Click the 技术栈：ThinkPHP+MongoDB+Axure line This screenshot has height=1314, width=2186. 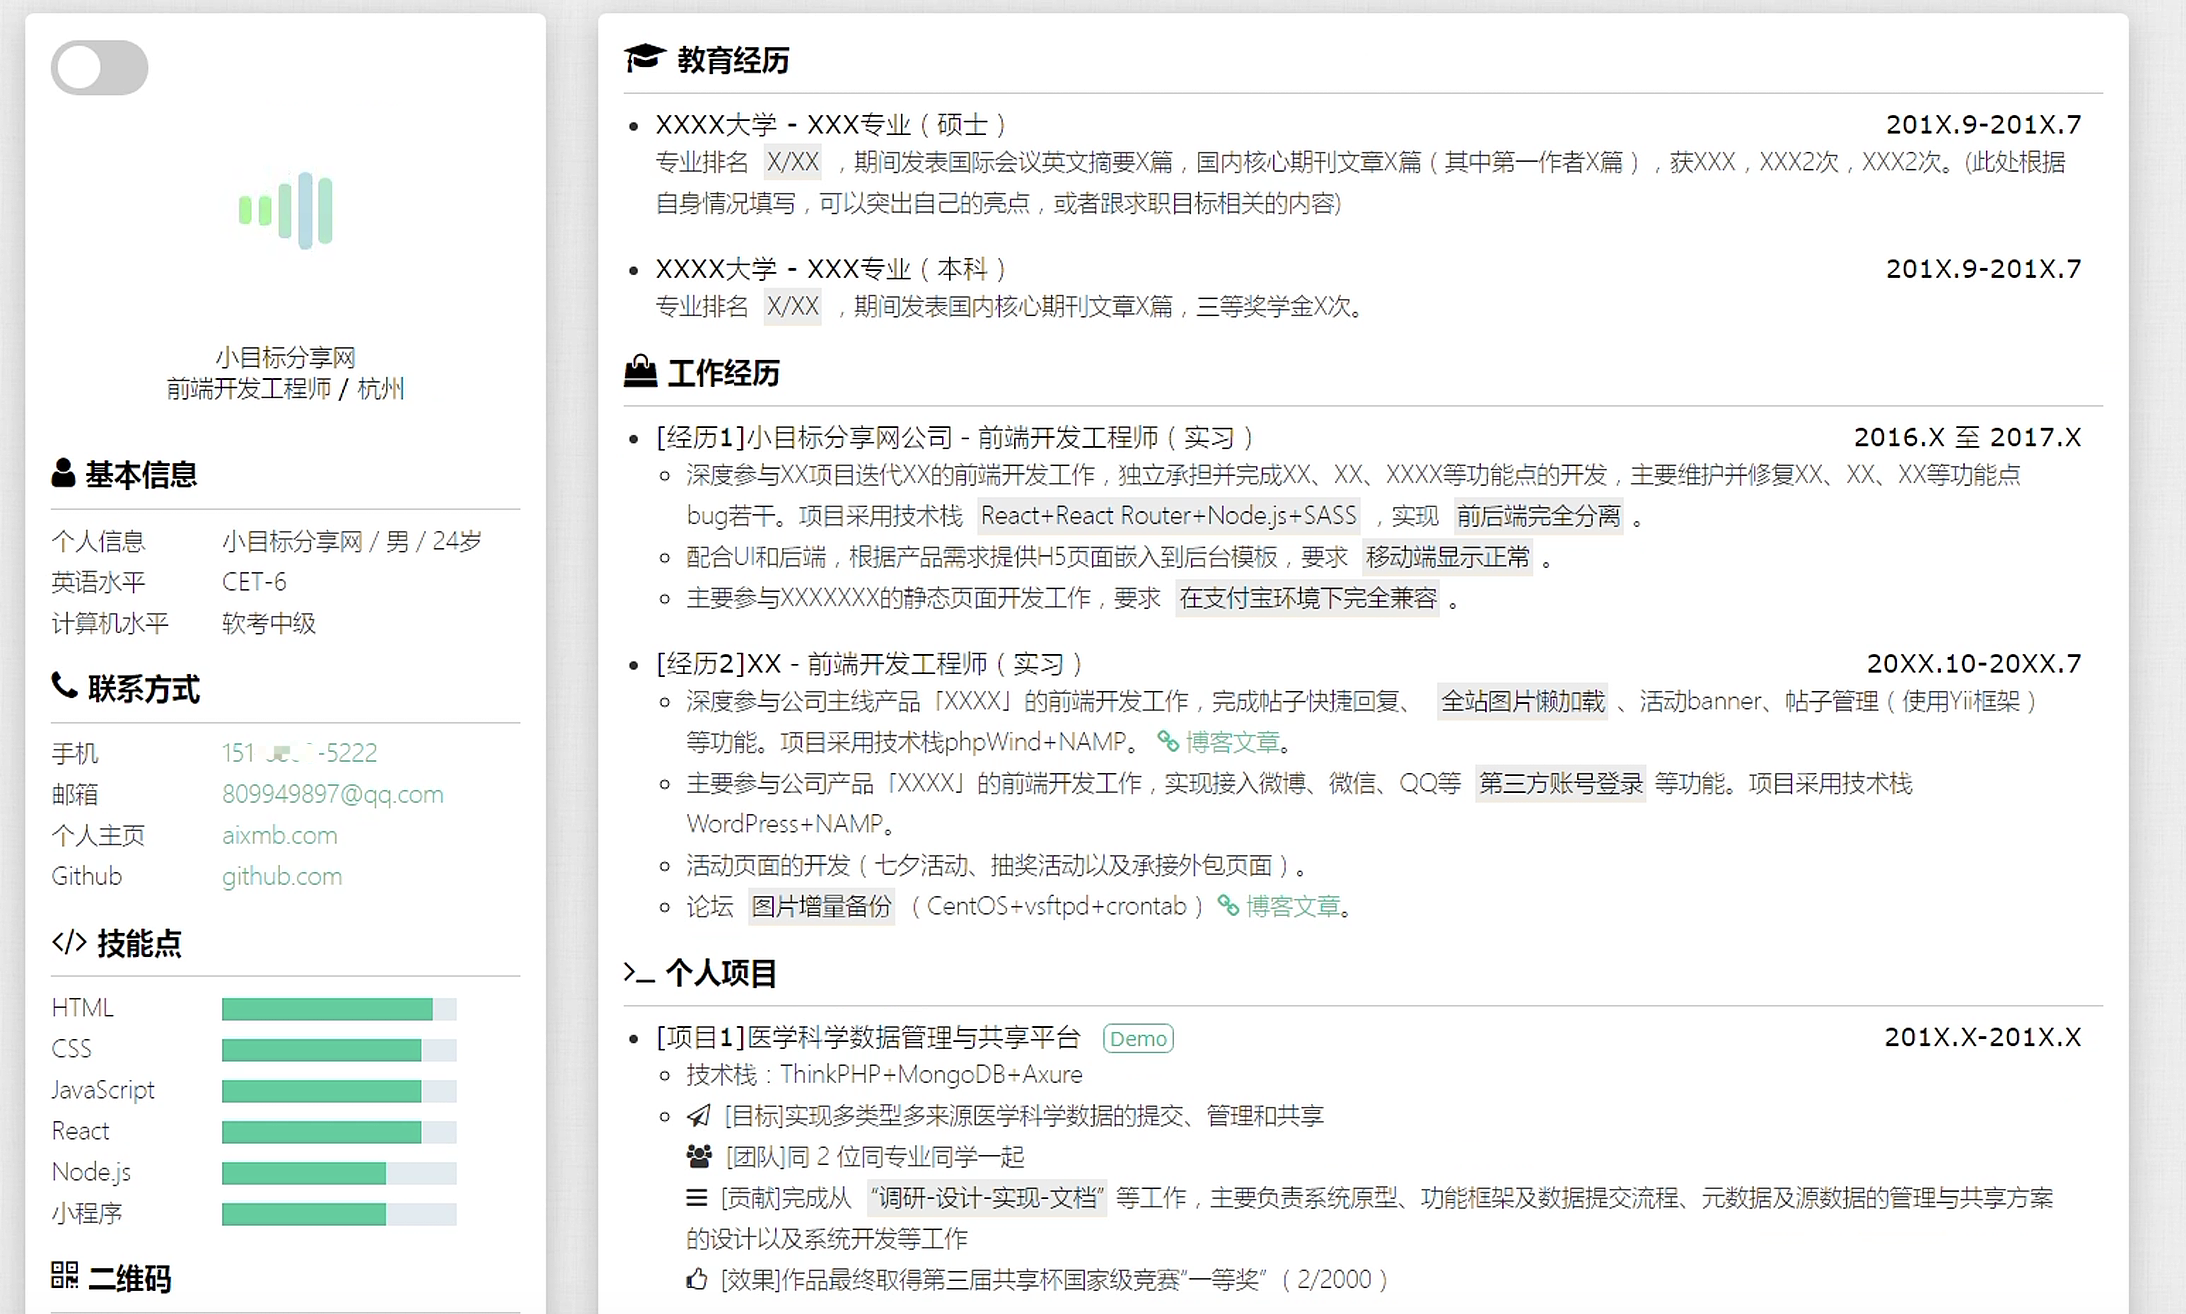point(884,1074)
